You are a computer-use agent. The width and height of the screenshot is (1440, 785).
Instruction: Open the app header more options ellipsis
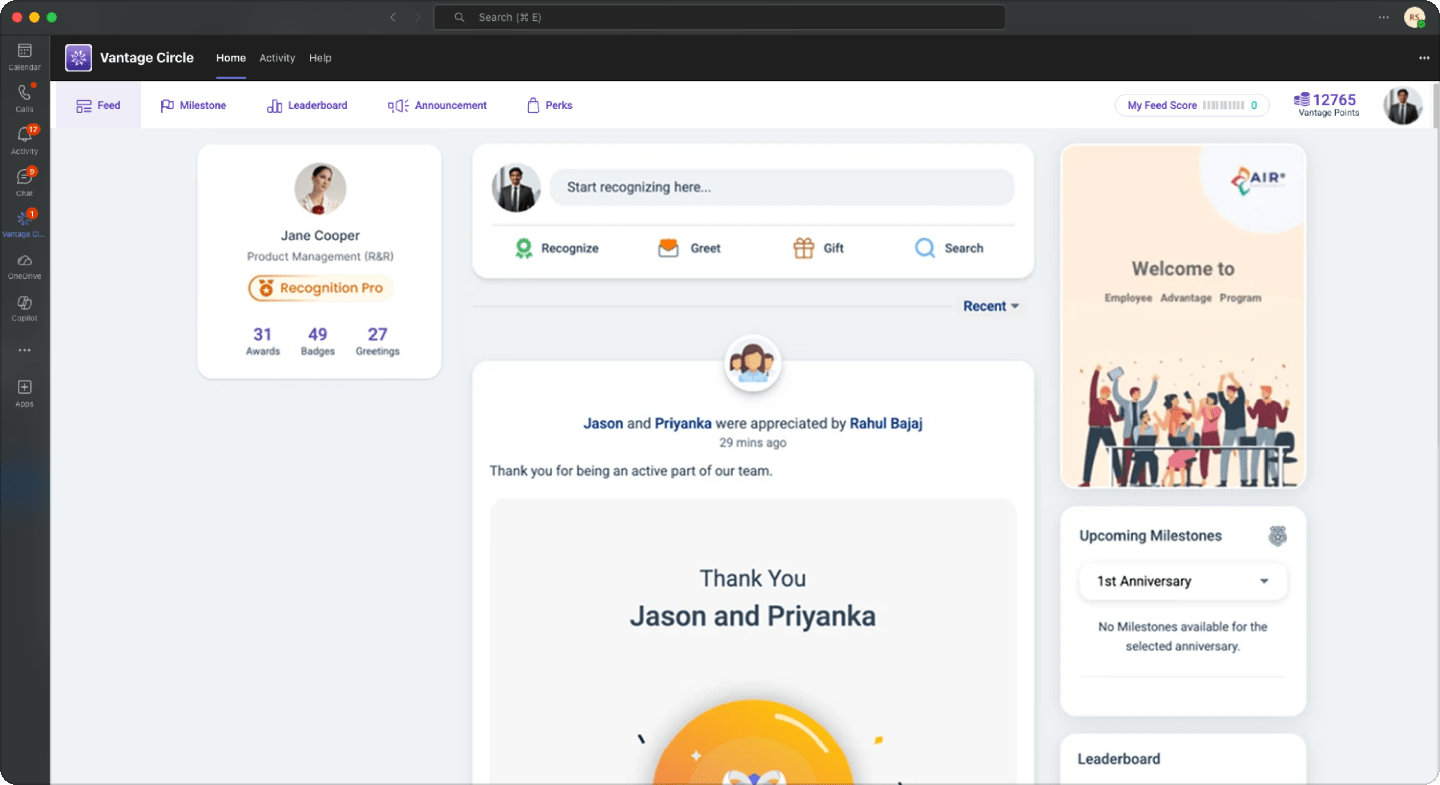1424,58
